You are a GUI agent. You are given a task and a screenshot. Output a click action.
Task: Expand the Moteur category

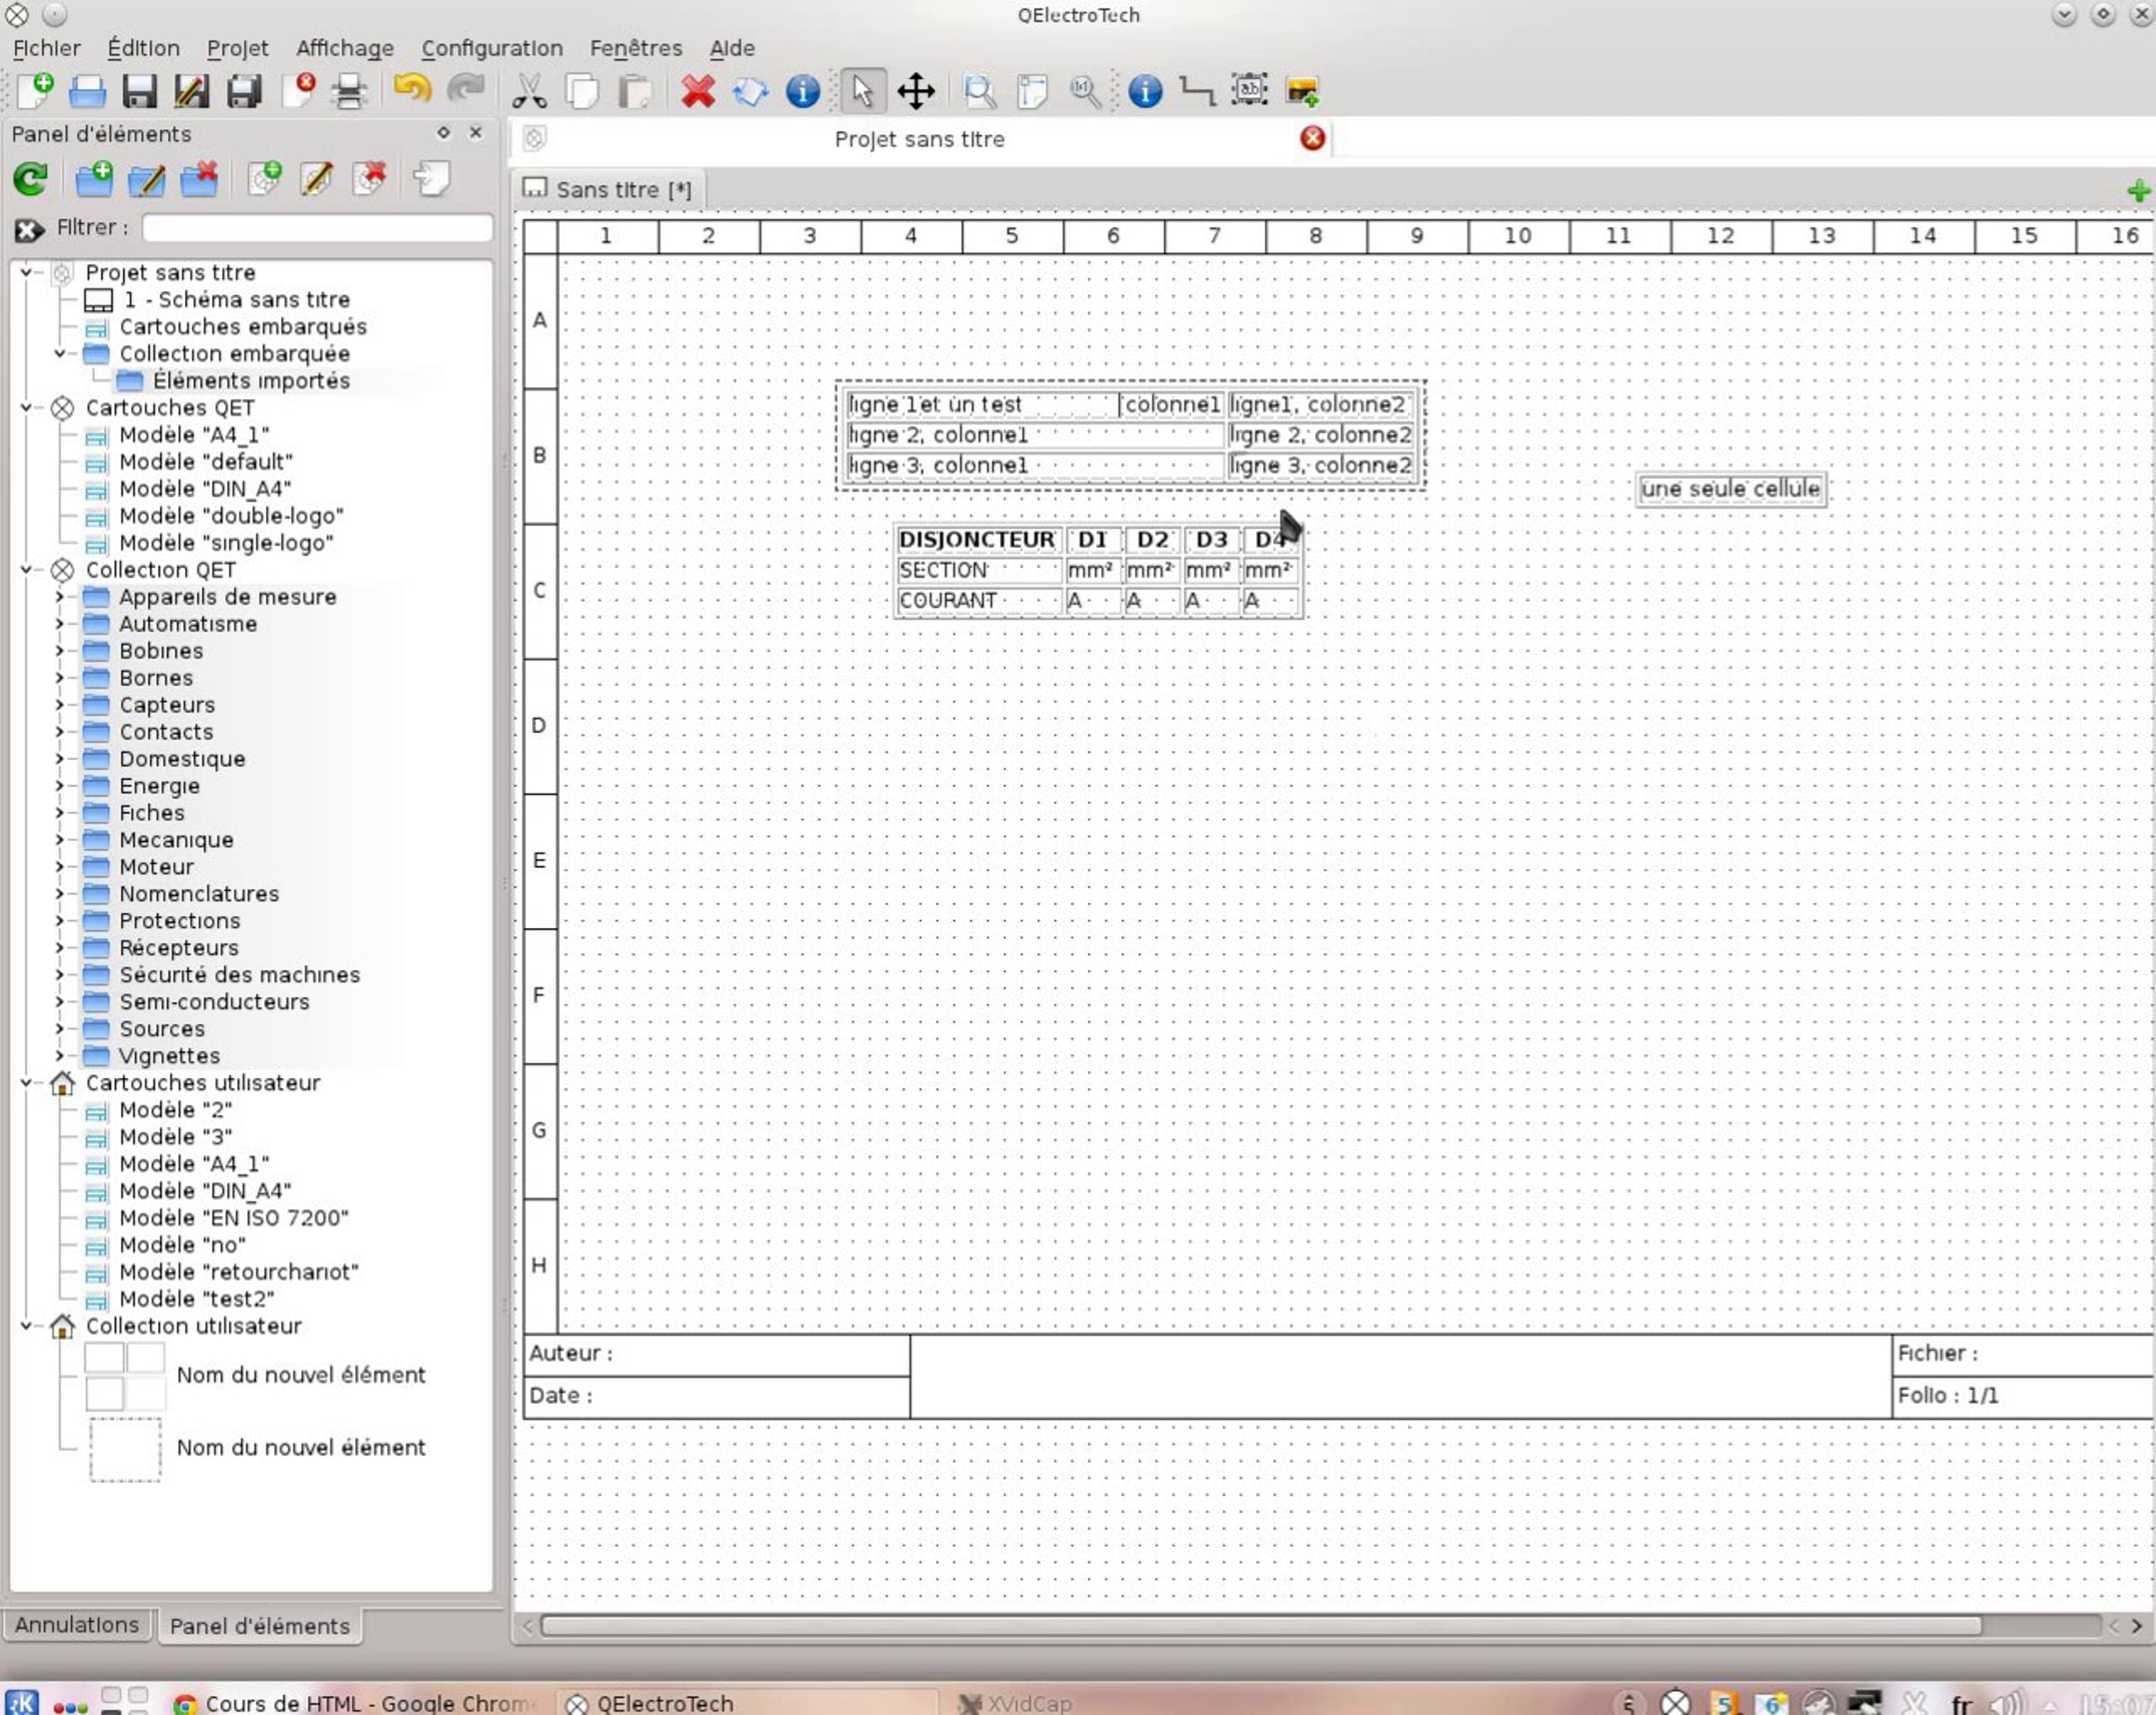click(59, 867)
